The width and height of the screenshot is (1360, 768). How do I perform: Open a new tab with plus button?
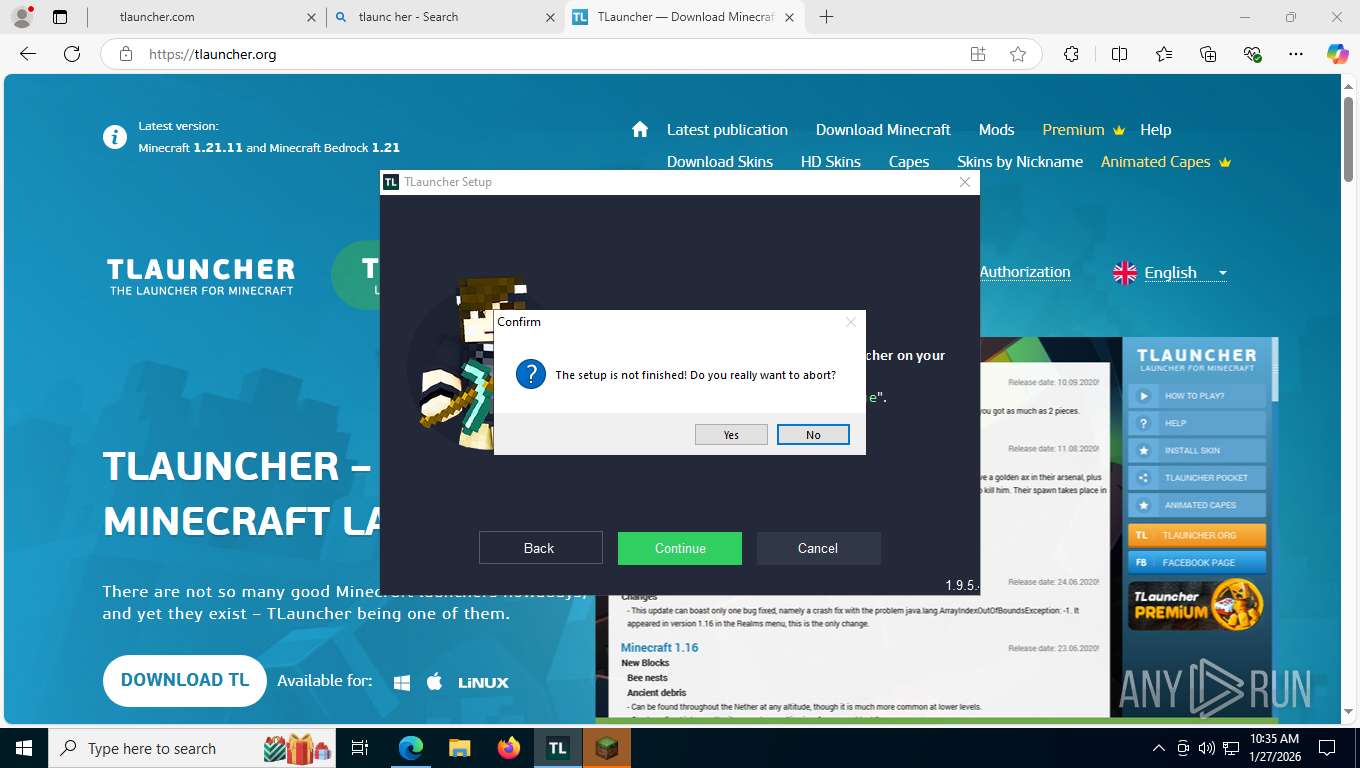pyautogui.click(x=826, y=17)
